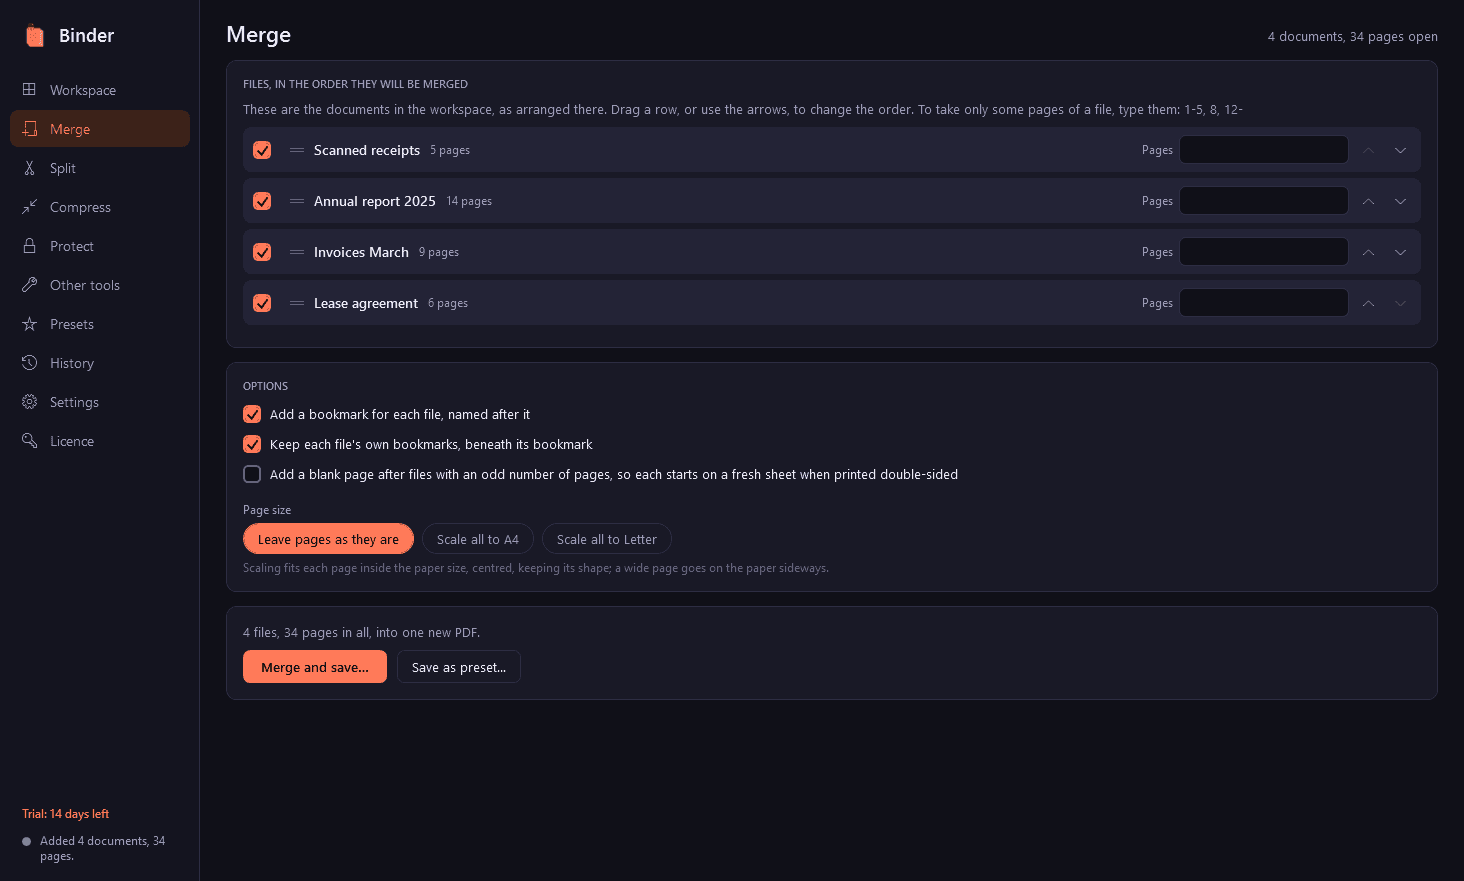Open the Split tool scissors icon
Screen dimensions: 1464x881
tap(30, 168)
